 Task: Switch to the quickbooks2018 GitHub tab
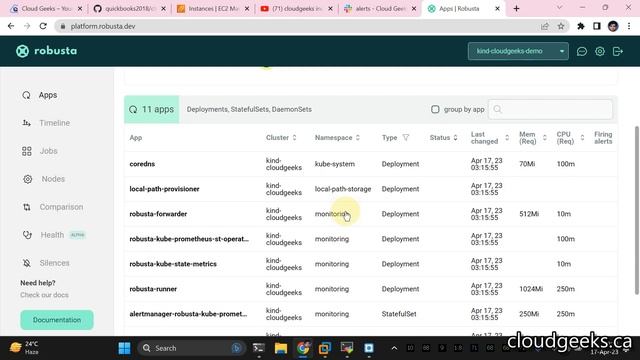pyautogui.click(x=129, y=9)
